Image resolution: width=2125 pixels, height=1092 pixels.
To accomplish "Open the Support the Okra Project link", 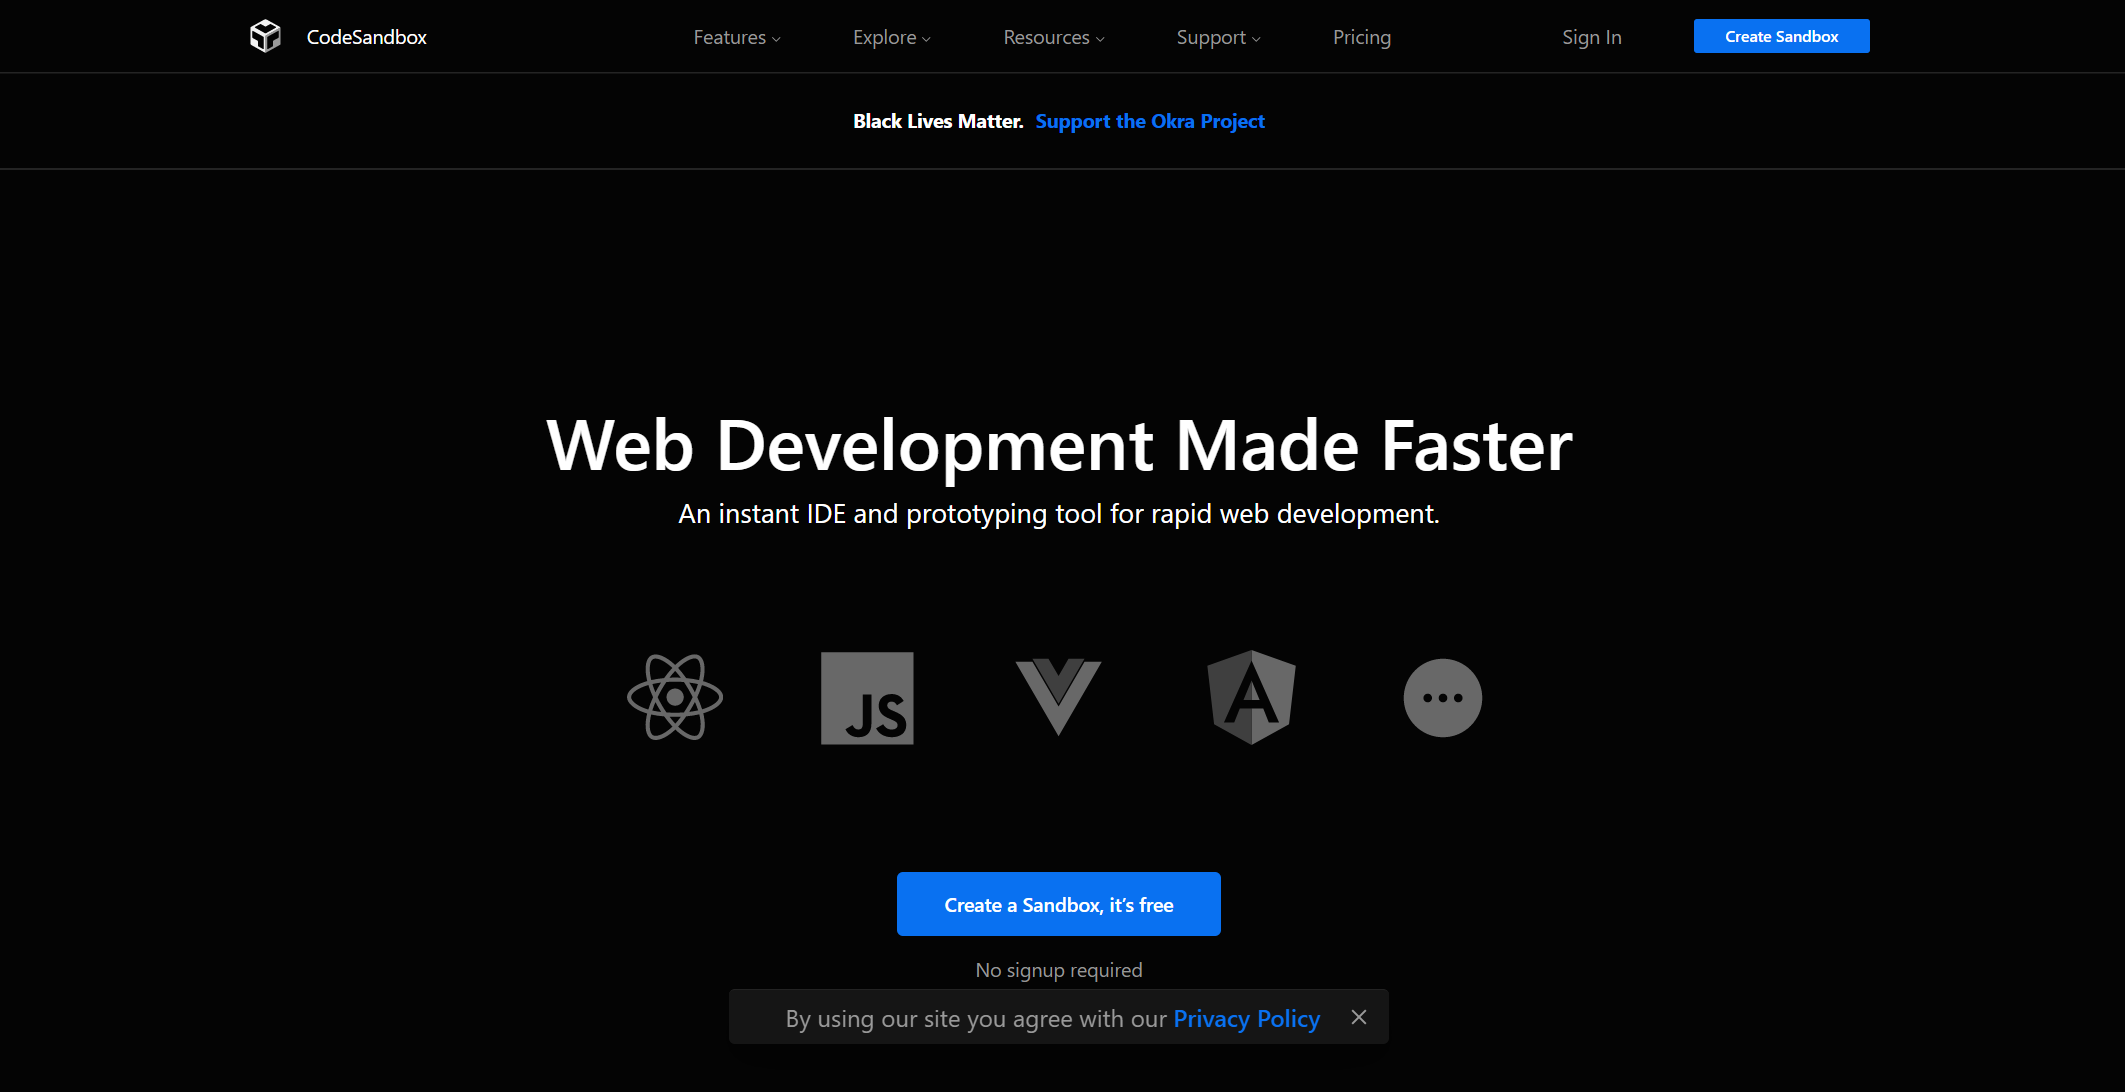I will click(x=1150, y=121).
